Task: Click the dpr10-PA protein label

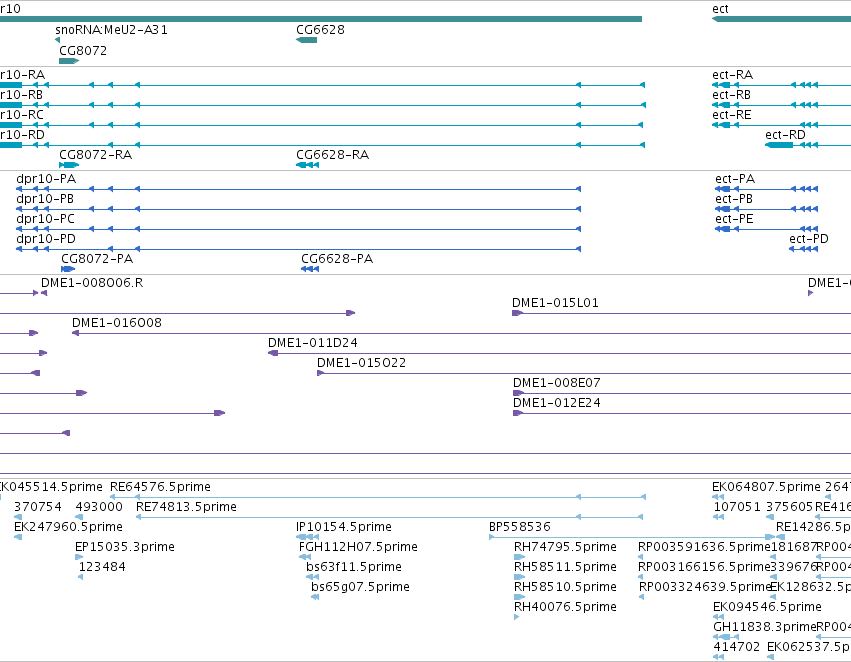Action: click(x=46, y=179)
